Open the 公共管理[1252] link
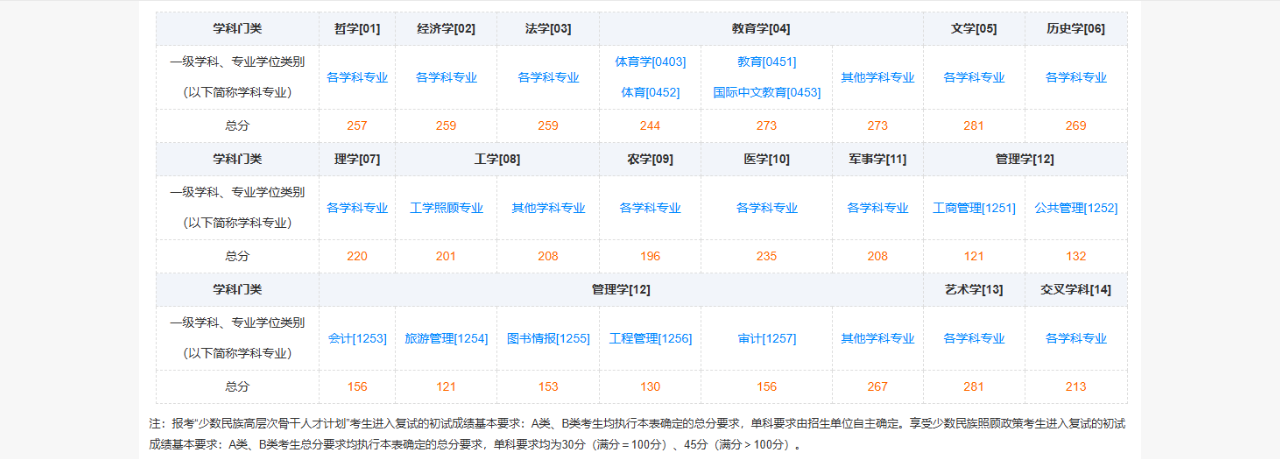Screen dimensions: 1280x459 pos(1076,209)
